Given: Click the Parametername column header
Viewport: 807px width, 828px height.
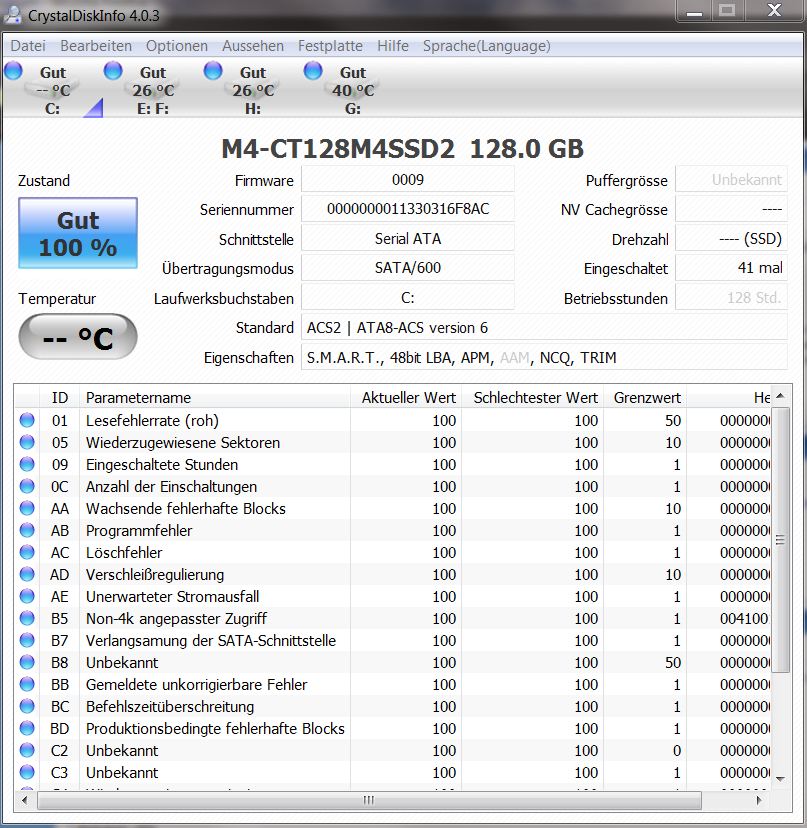Looking at the screenshot, I should click(214, 397).
